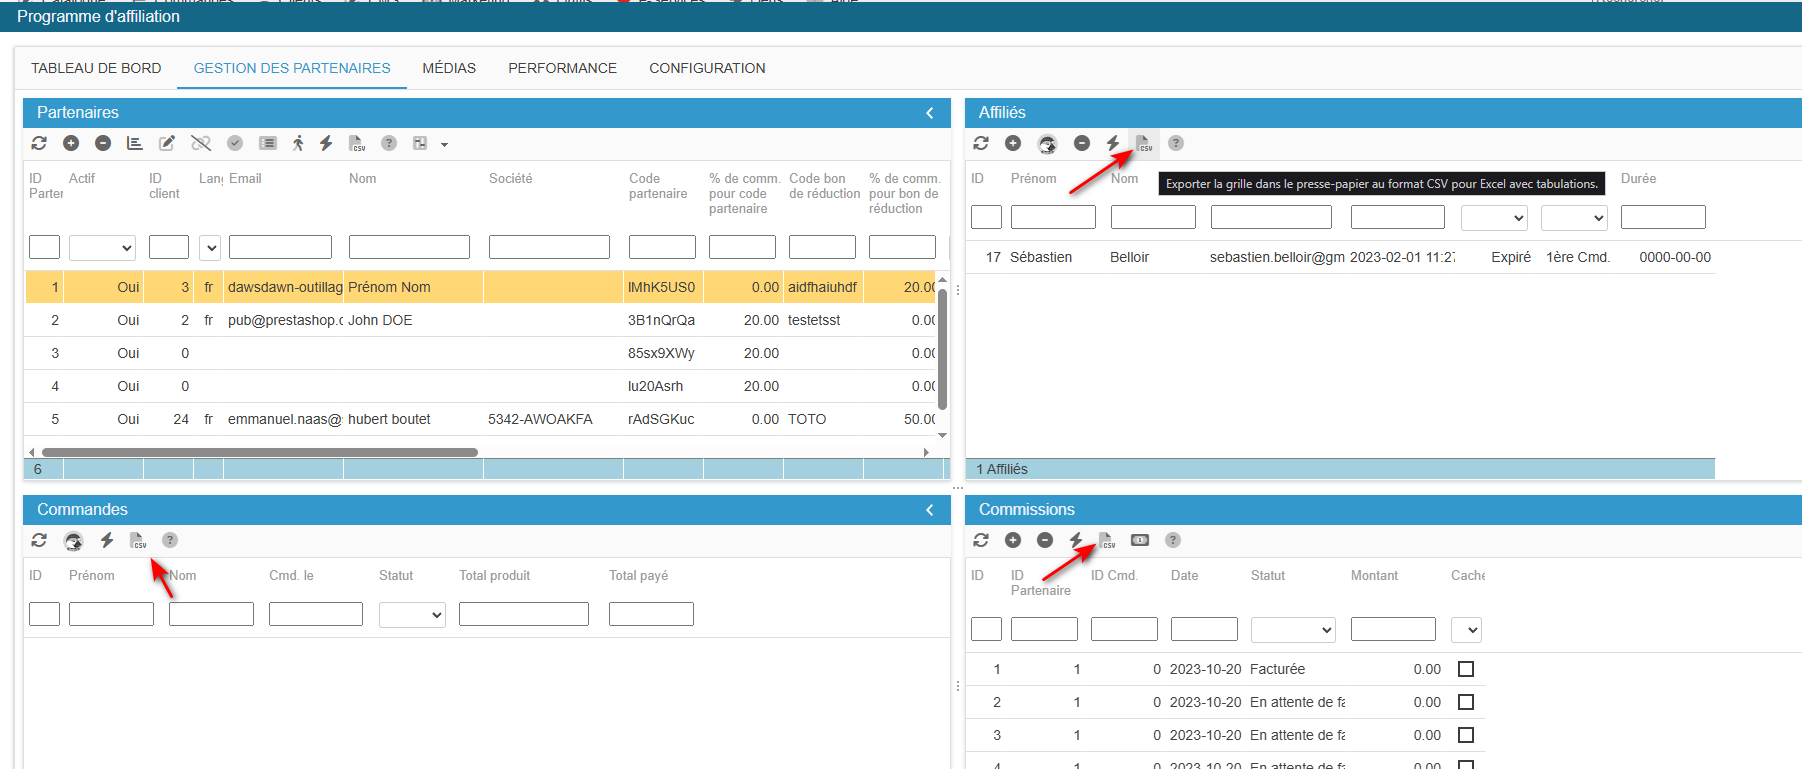Open help in the Commissions toolbar
Image resolution: width=1802 pixels, height=769 pixels.
(1173, 540)
